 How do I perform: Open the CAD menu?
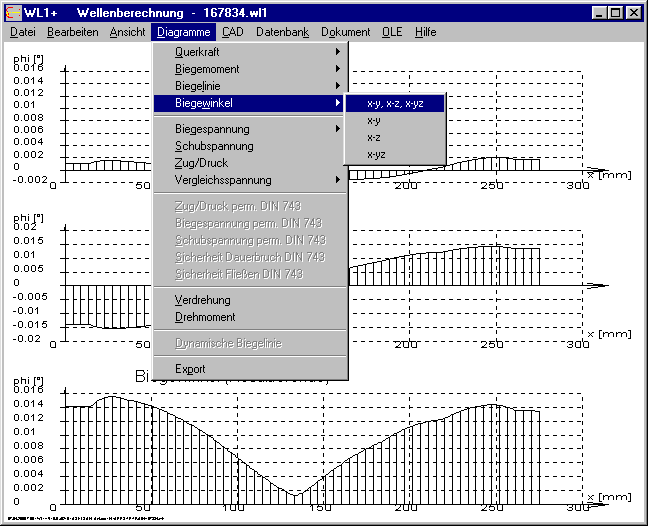[x=232, y=32]
